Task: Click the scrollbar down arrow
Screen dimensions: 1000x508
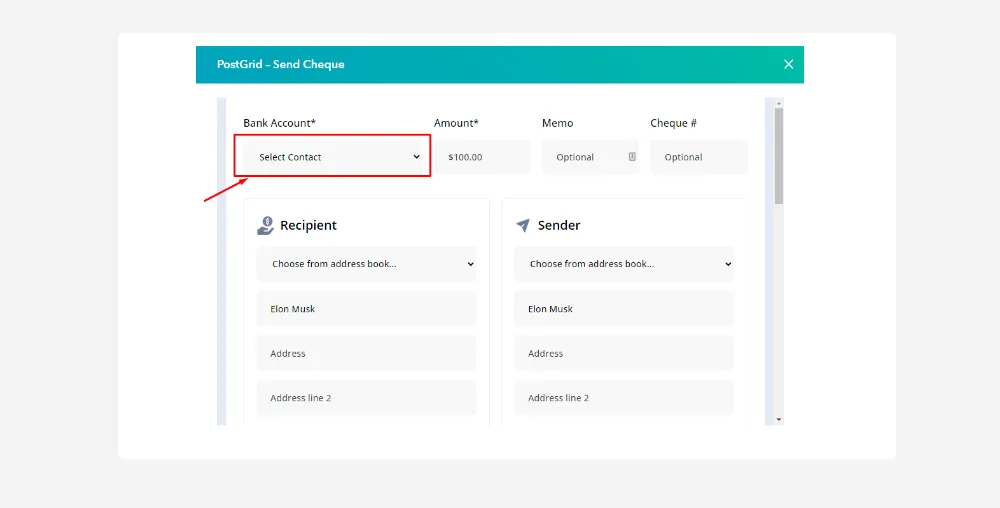Action: (779, 419)
